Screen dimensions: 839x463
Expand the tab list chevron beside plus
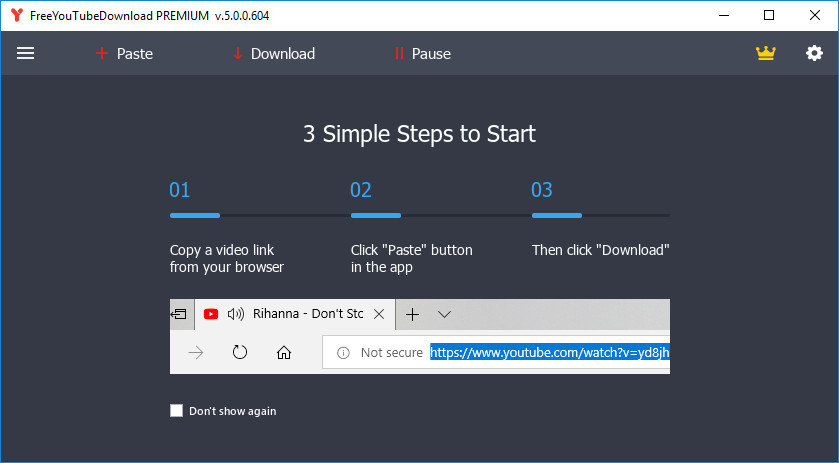(x=444, y=314)
